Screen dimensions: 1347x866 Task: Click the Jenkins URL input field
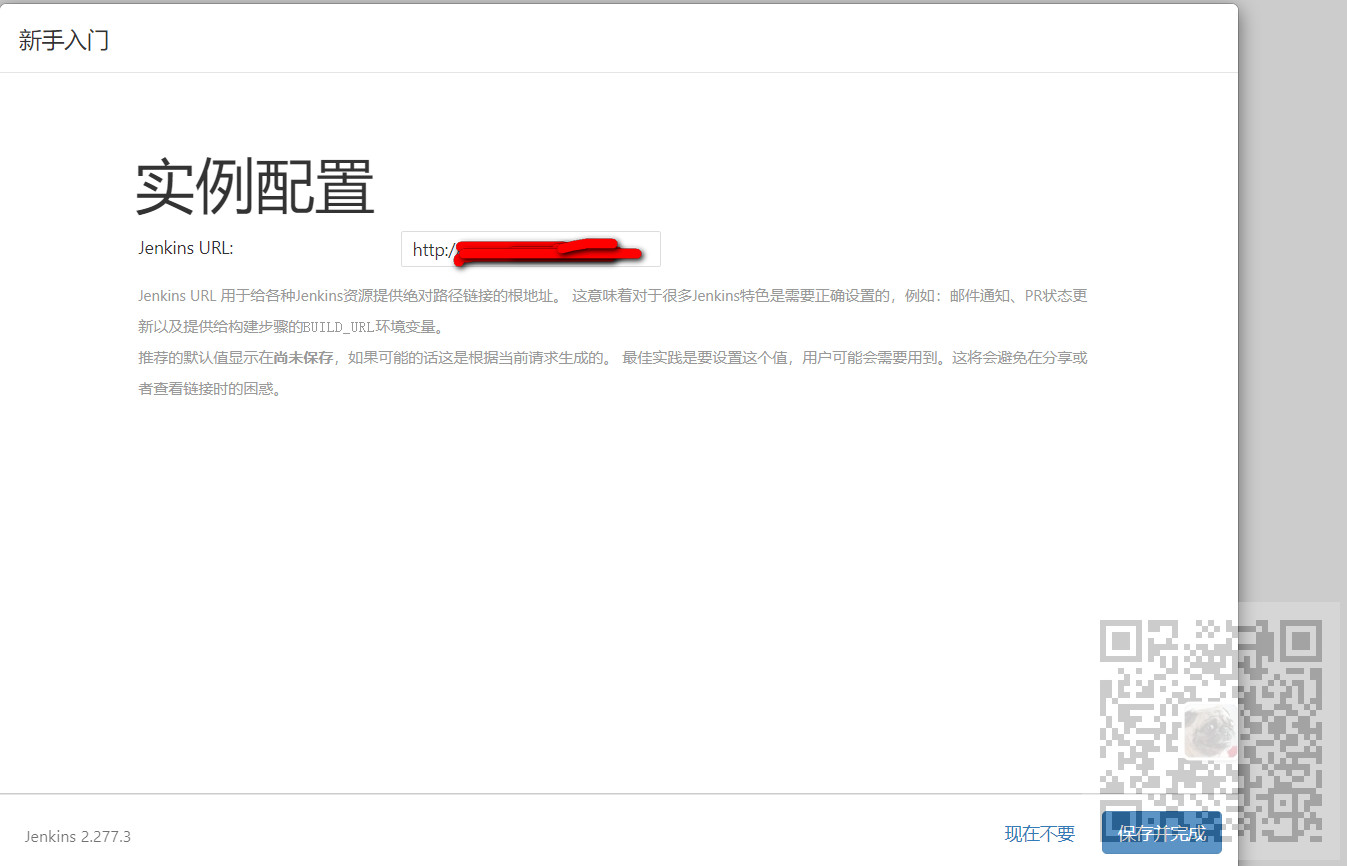[531, 249]
